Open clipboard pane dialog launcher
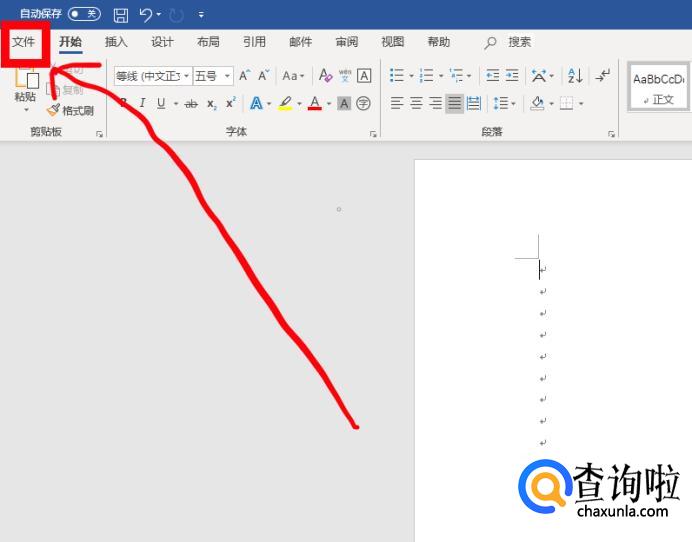Viewport: 692px width, 542px height. point(99,134)
